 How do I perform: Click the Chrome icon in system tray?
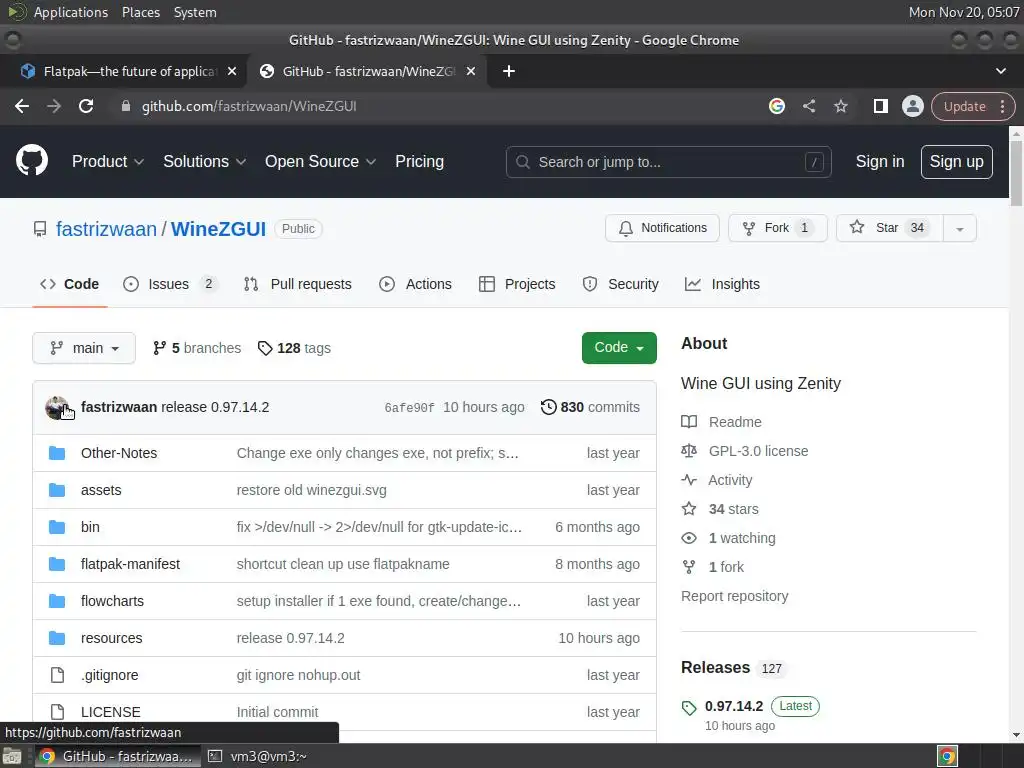coord(948,756)
